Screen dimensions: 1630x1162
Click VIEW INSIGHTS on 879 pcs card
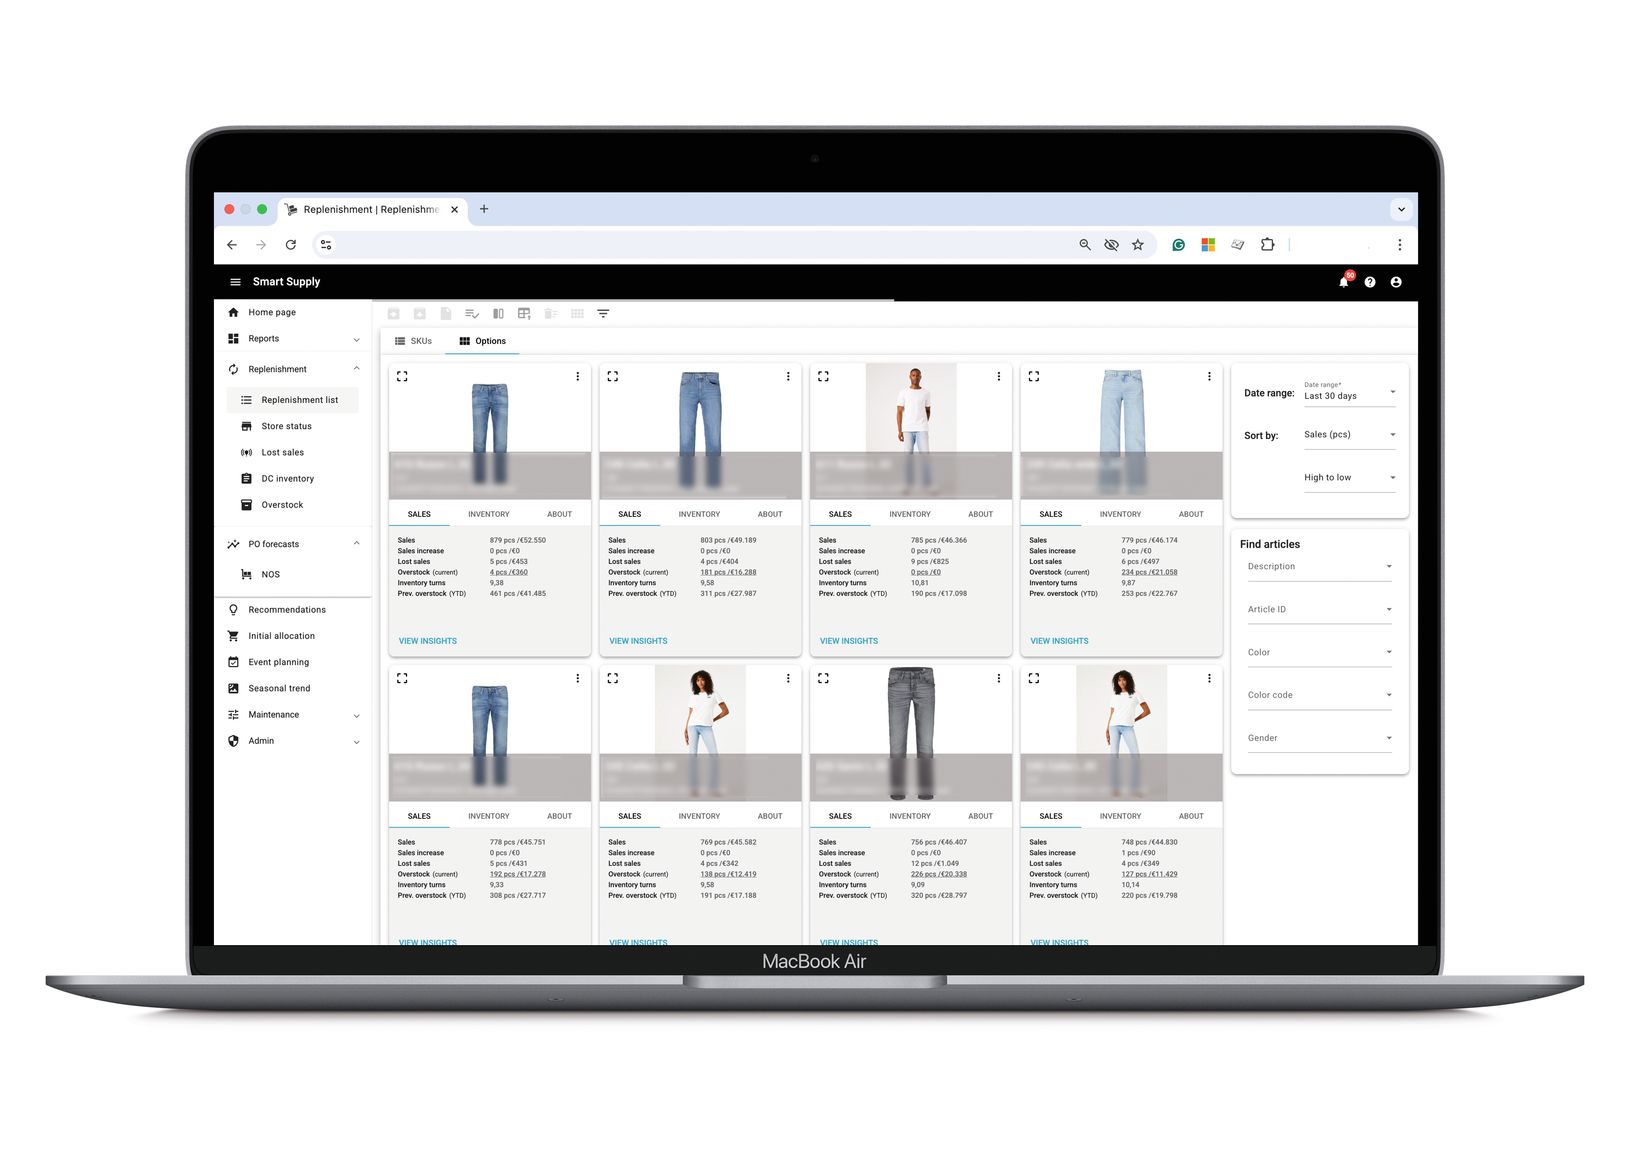[428, 642]
